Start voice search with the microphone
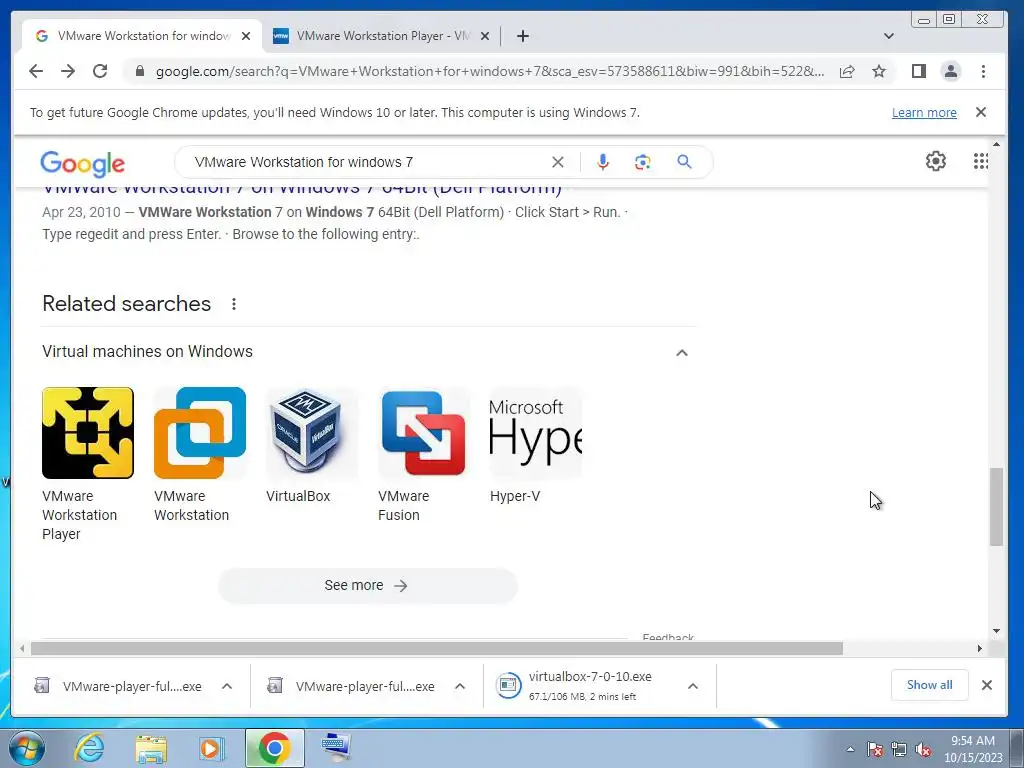This screenshot has height=768, width=1024. point(603,162)
